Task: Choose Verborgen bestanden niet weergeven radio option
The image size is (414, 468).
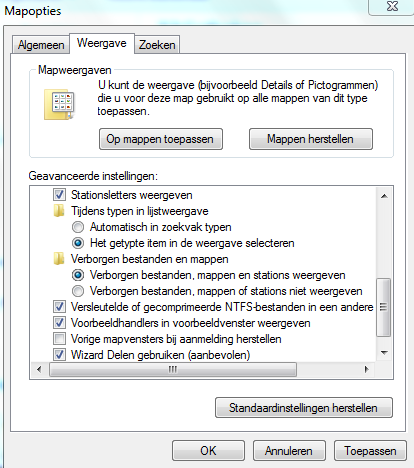Action: point(78,291)
